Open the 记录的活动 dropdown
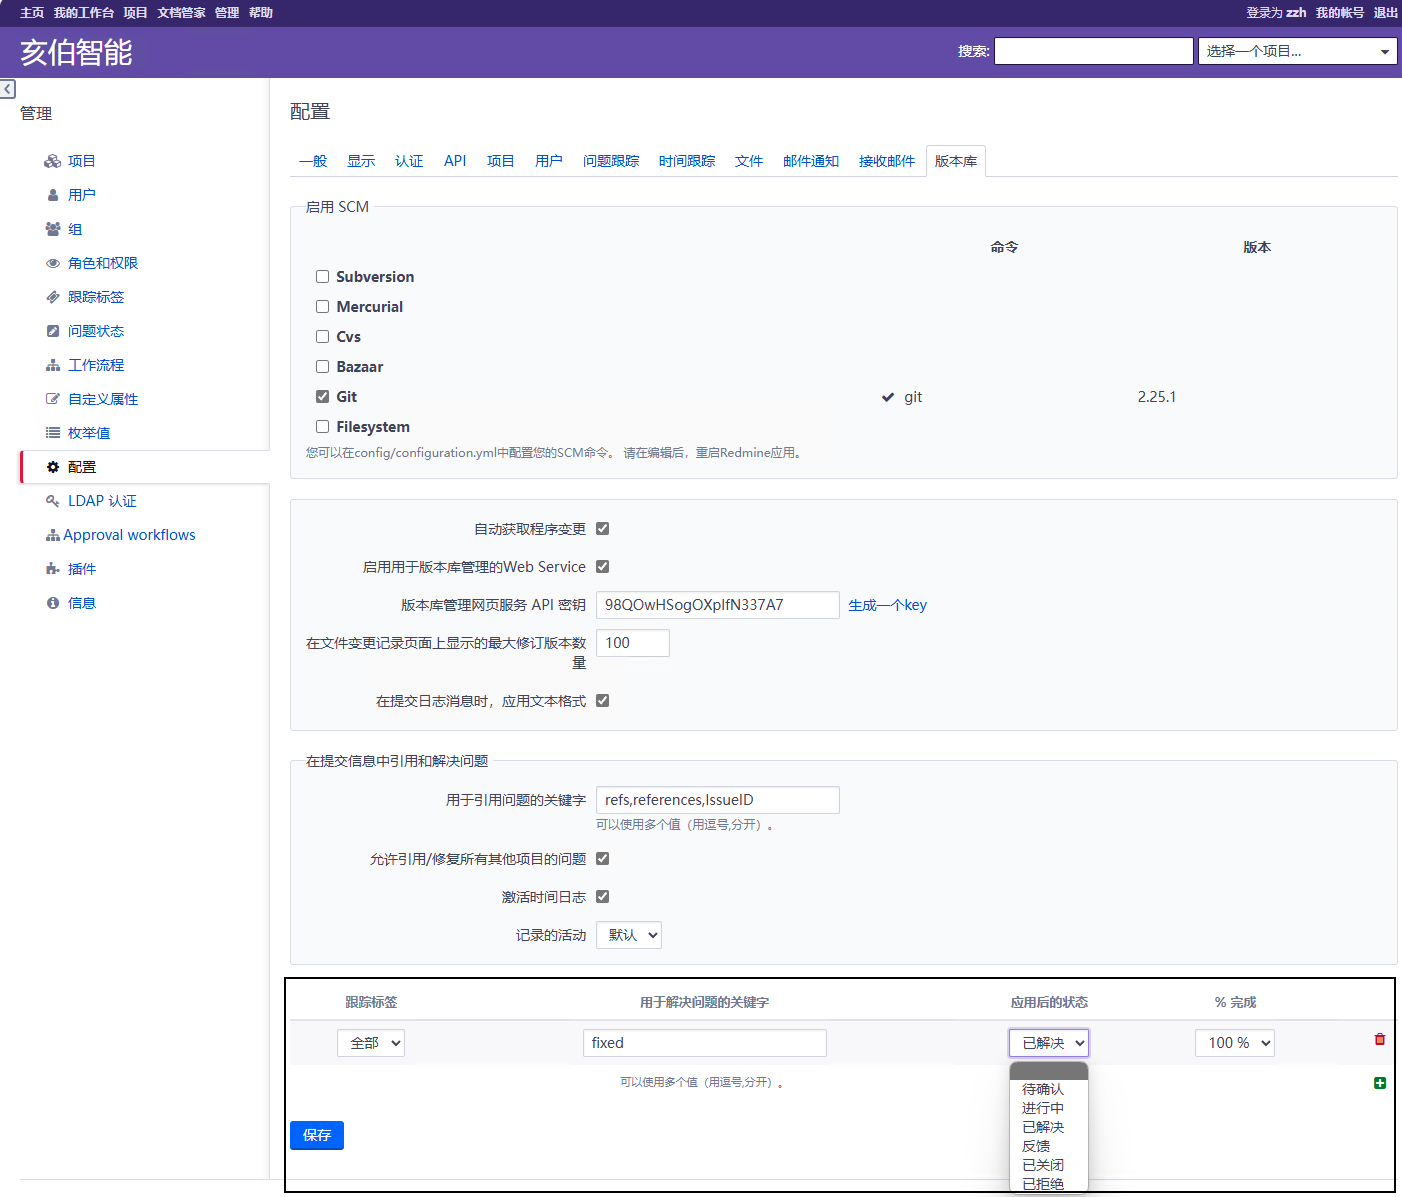Screen dimensions: 1402x1197 [629, 935]
